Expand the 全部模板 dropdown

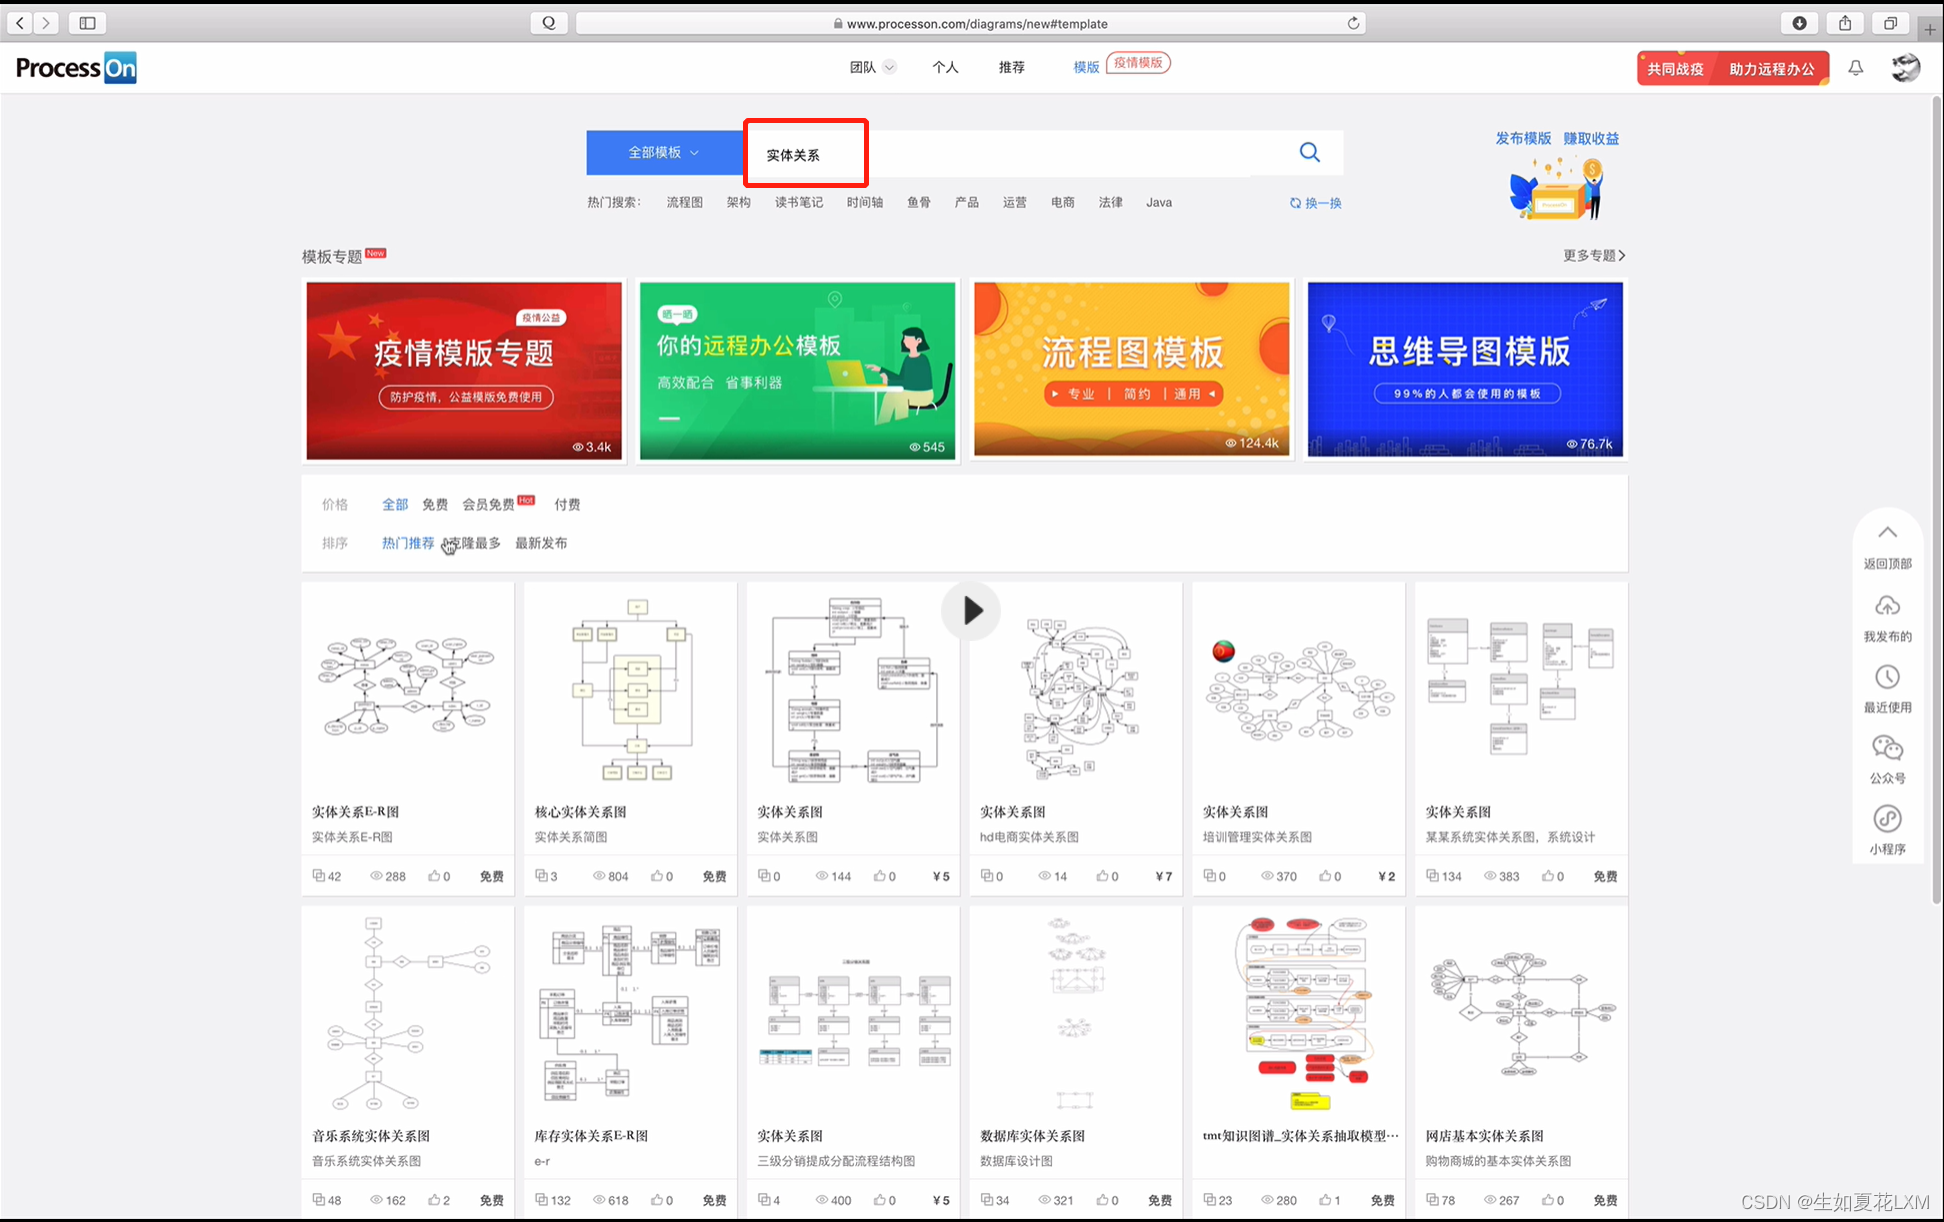(663, 152)
